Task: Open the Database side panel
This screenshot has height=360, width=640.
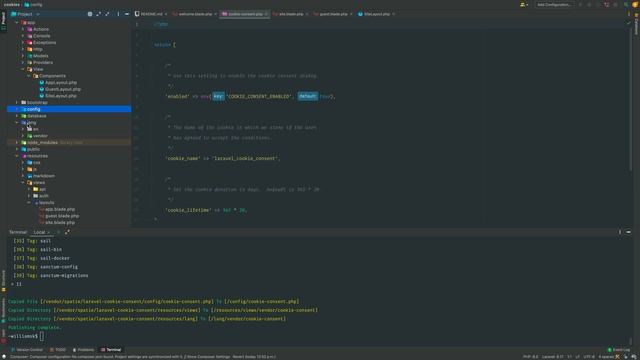Action: tap(636, 24)
